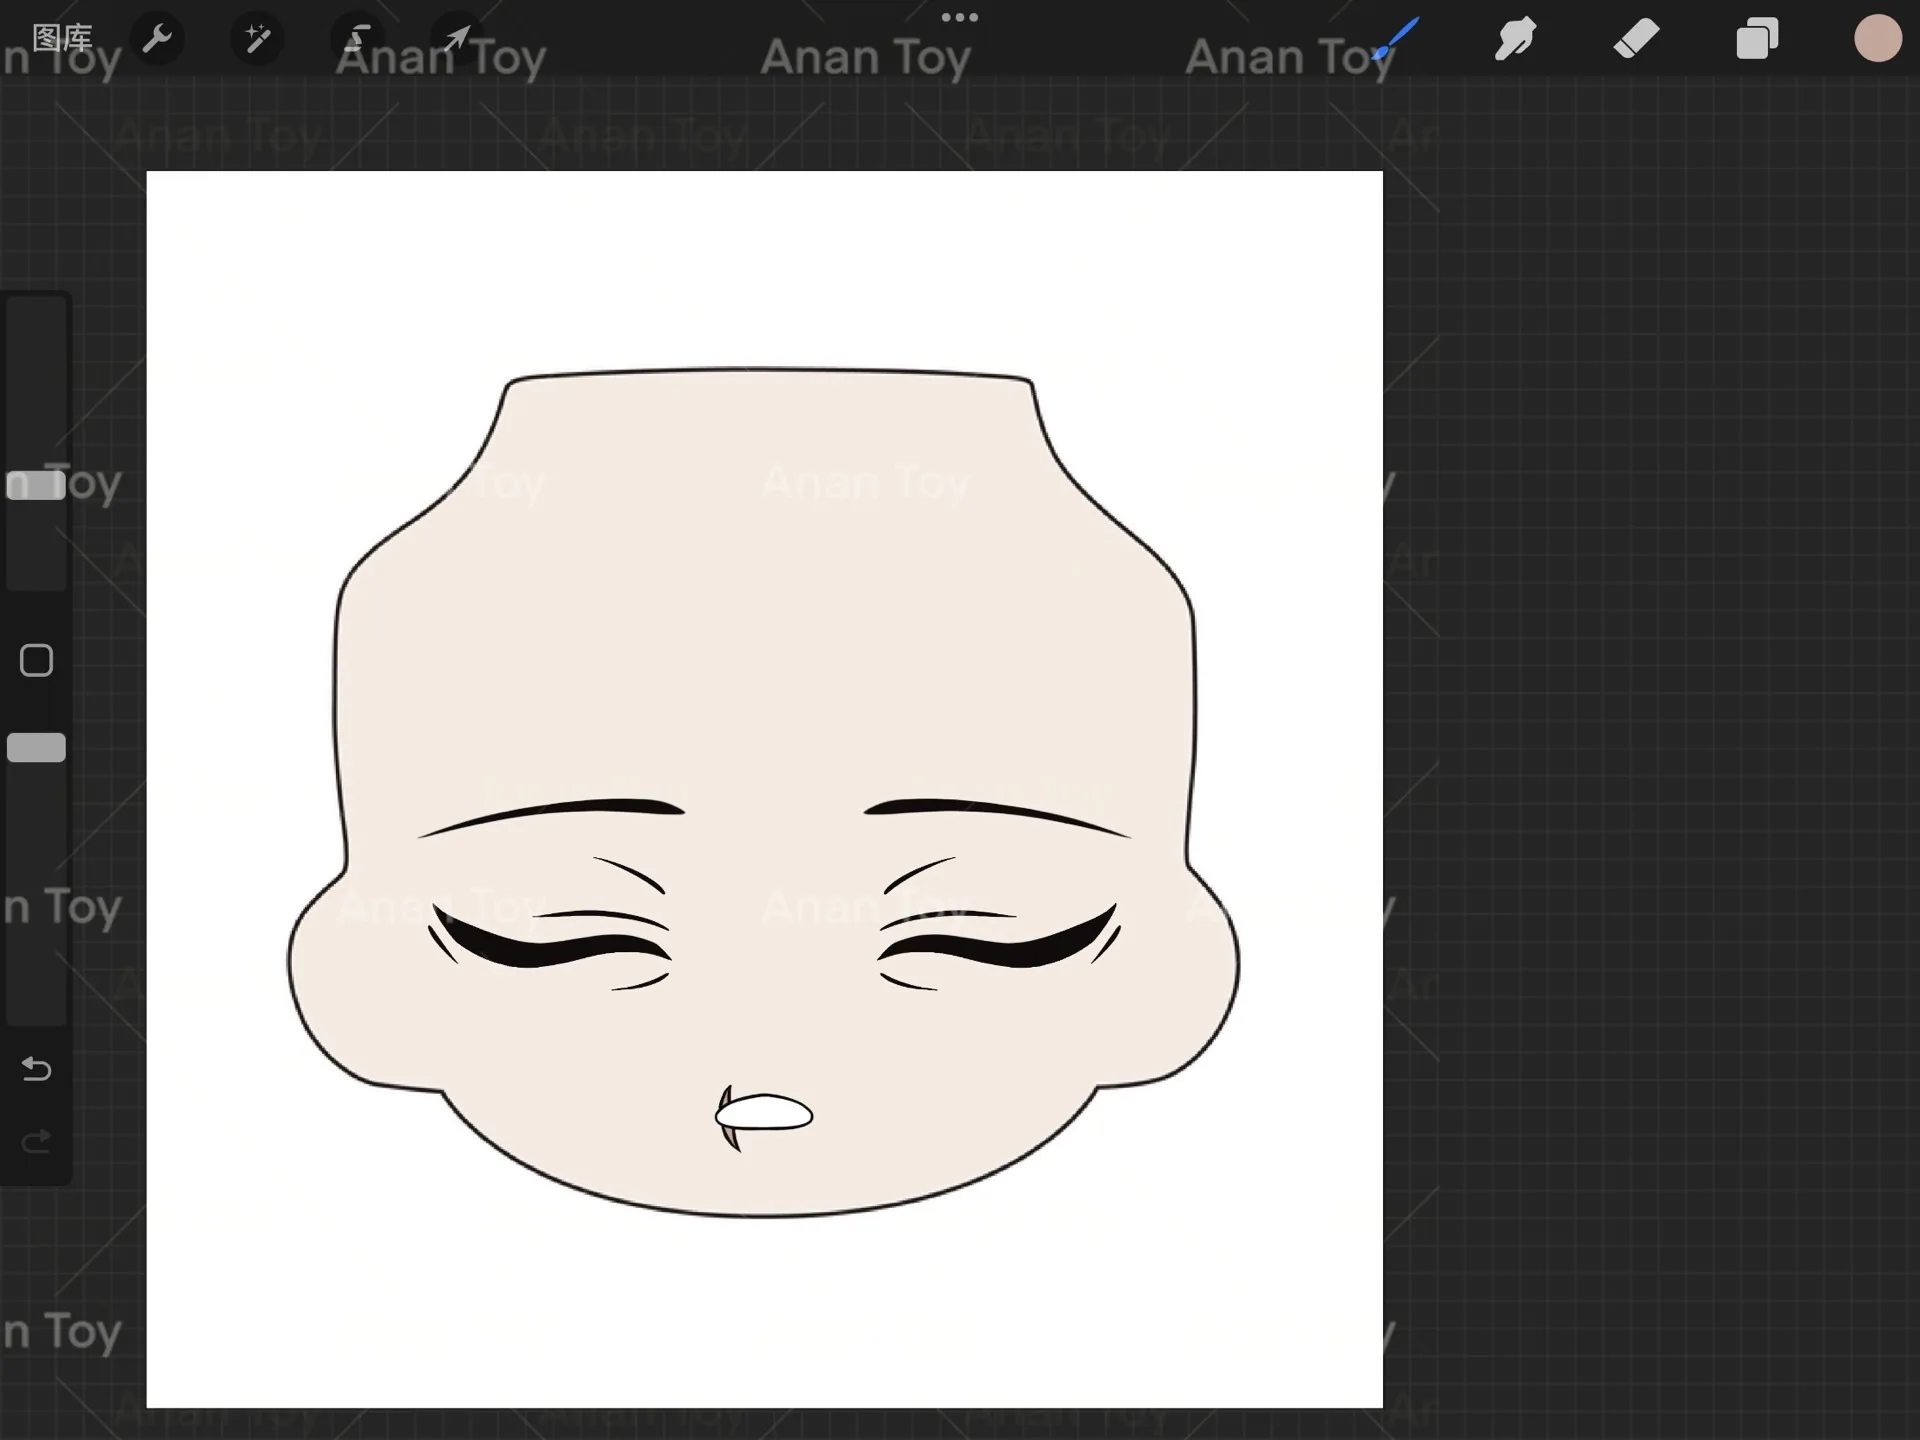Open the Layers panel
1920x1440 pixels.
1757,39
